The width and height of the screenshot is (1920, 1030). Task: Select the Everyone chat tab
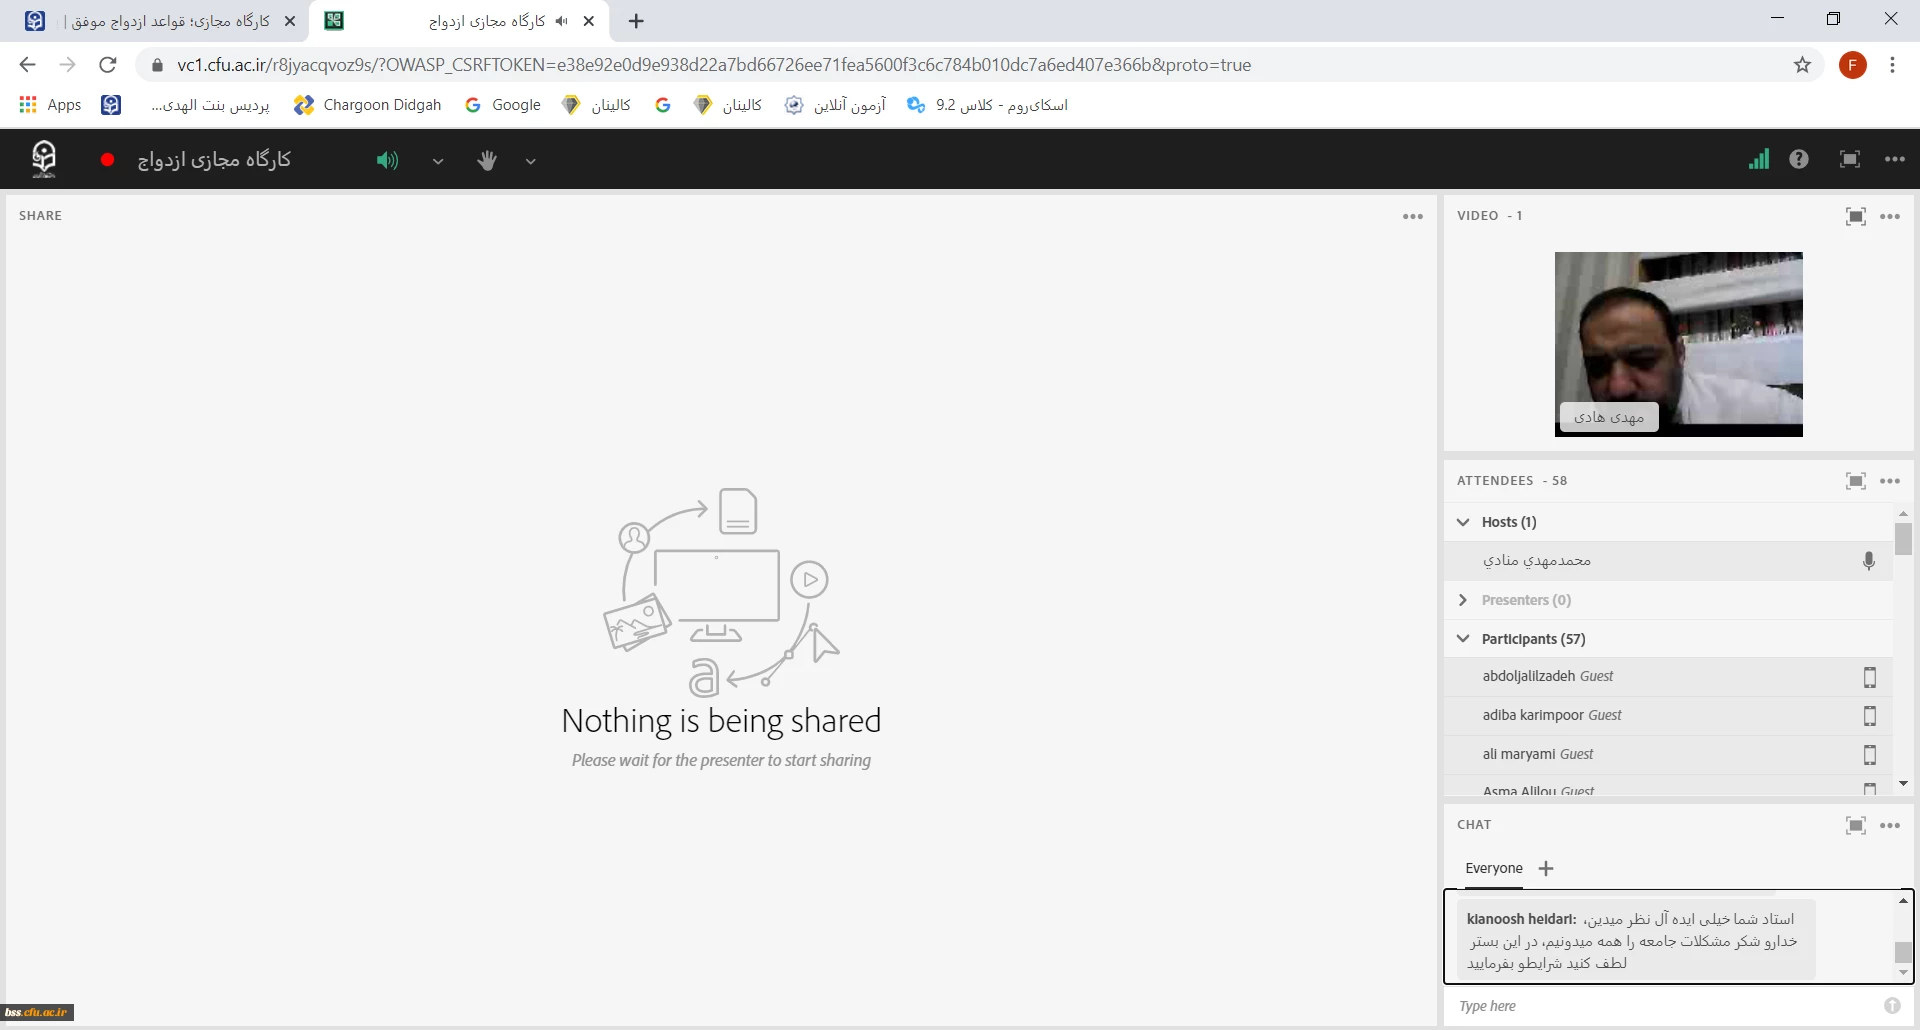[1493, 868]
